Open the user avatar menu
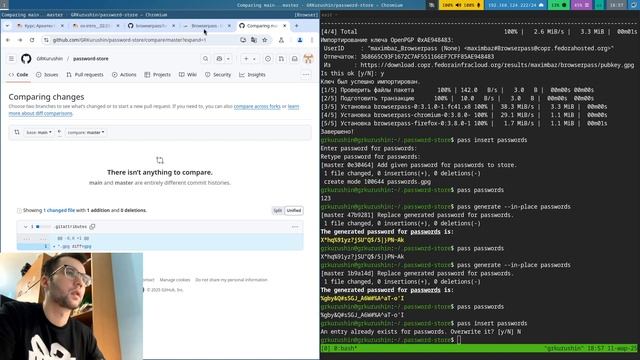Viewport: 640px width, 360px height. [308, 59]
